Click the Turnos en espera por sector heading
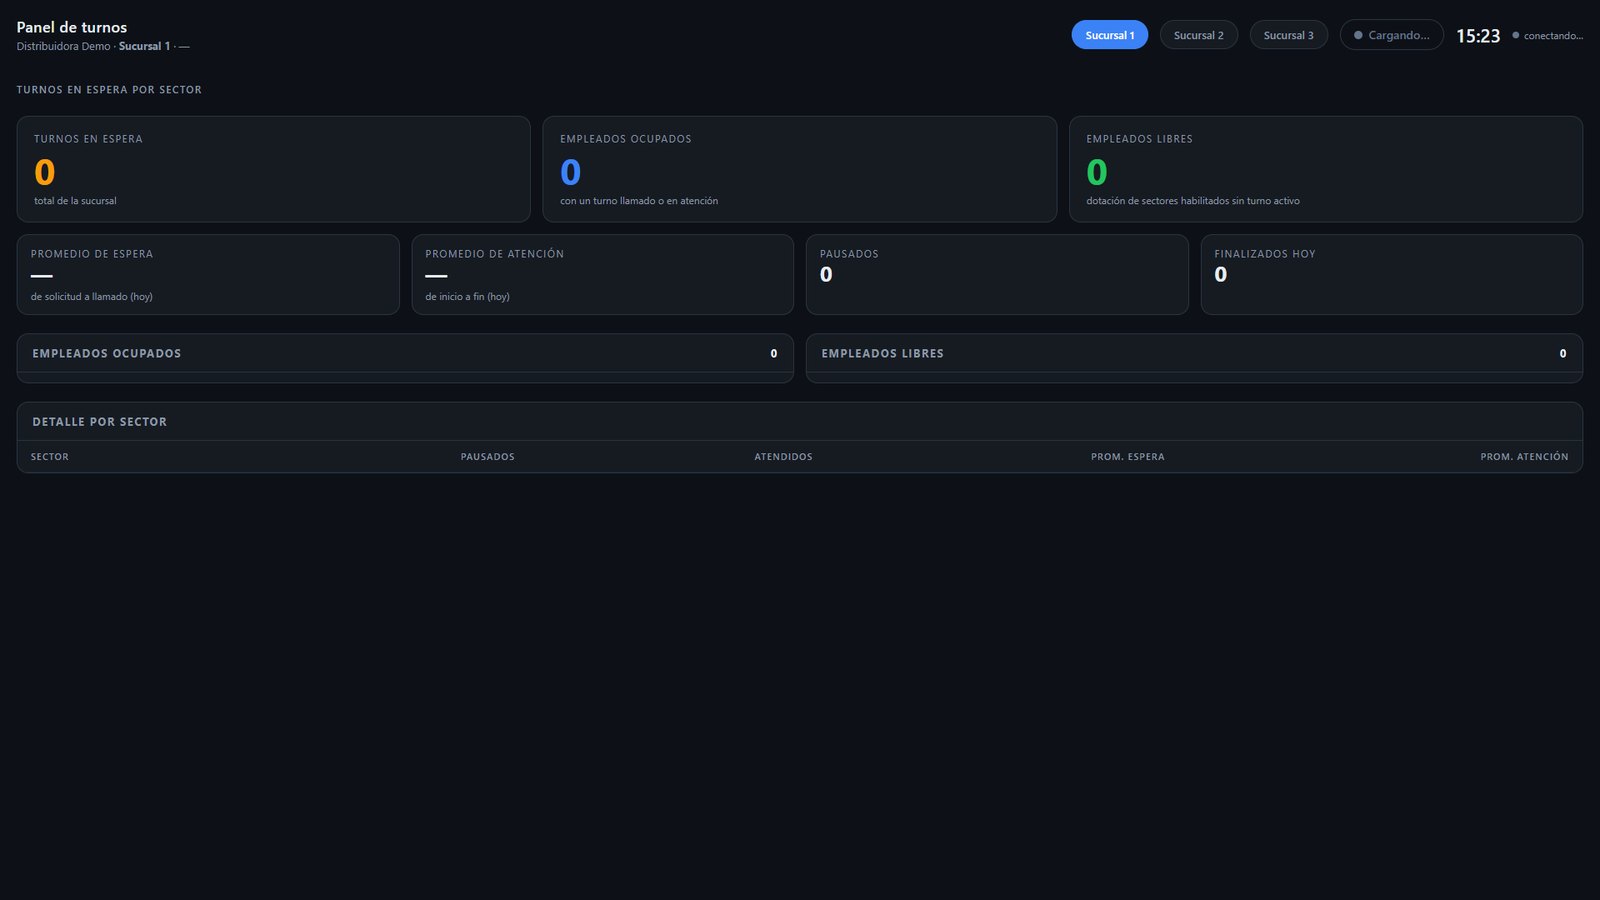The height and width of the screenshot is (900, 1600). click(109, 90)
